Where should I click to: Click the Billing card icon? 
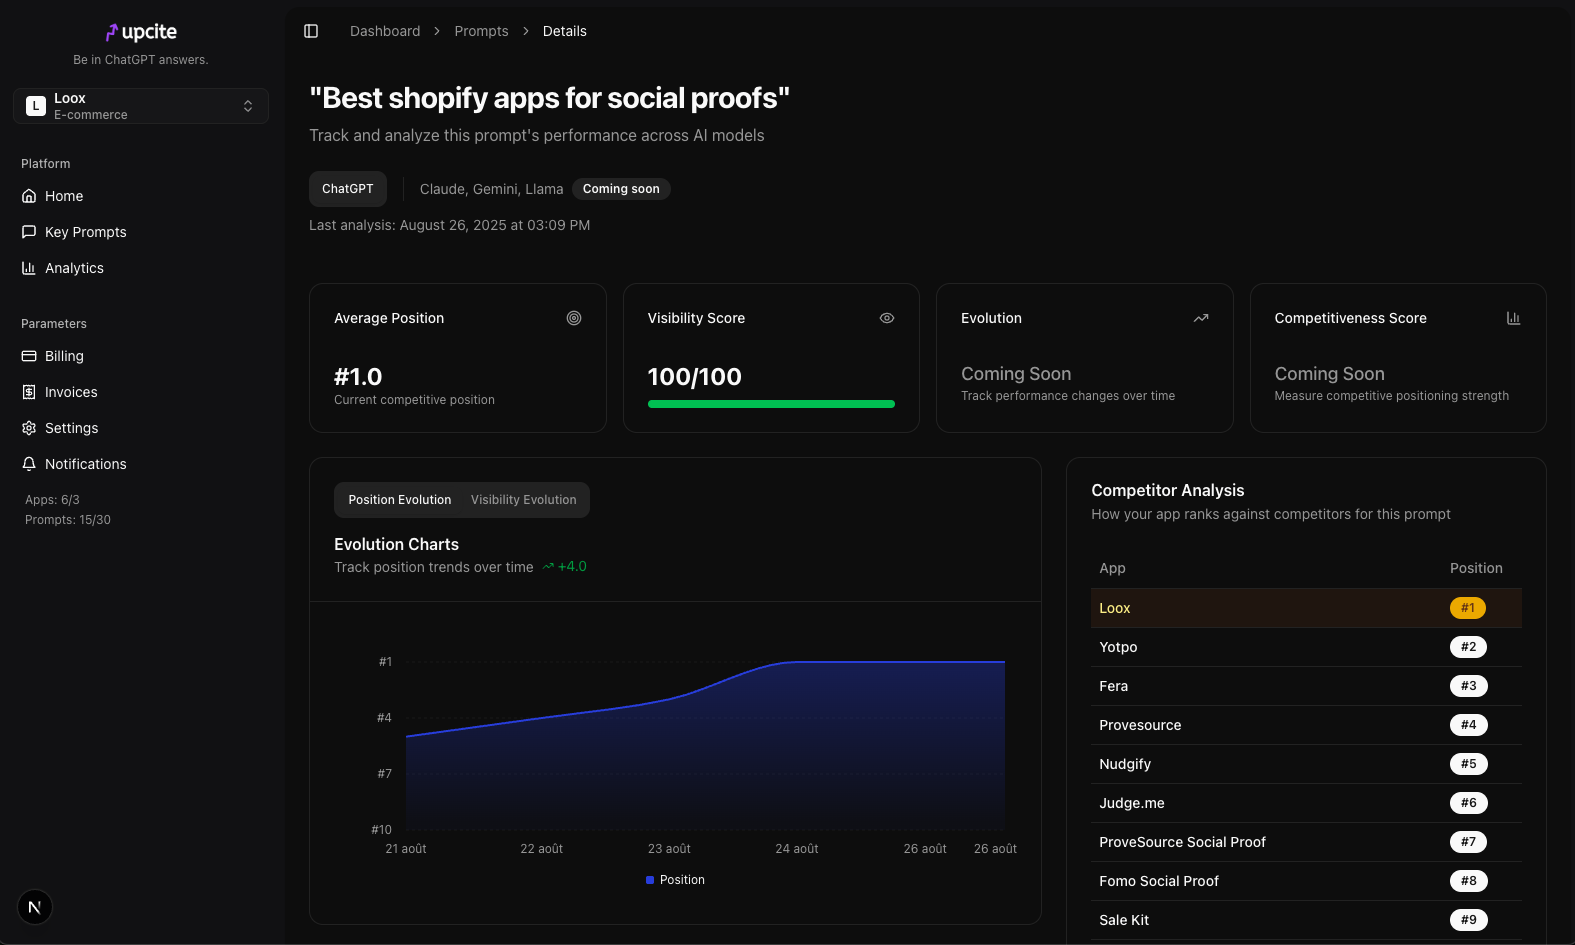pos(29,356)
